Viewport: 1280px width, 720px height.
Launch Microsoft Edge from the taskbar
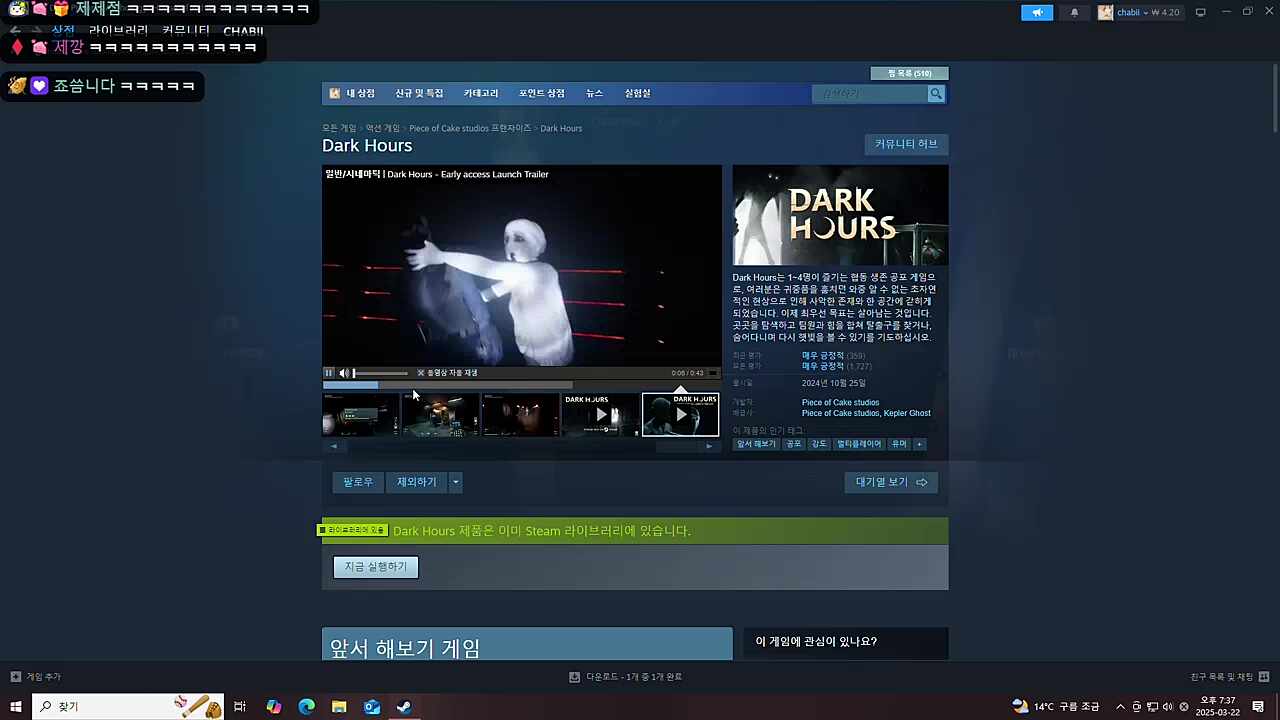[307, 707]
